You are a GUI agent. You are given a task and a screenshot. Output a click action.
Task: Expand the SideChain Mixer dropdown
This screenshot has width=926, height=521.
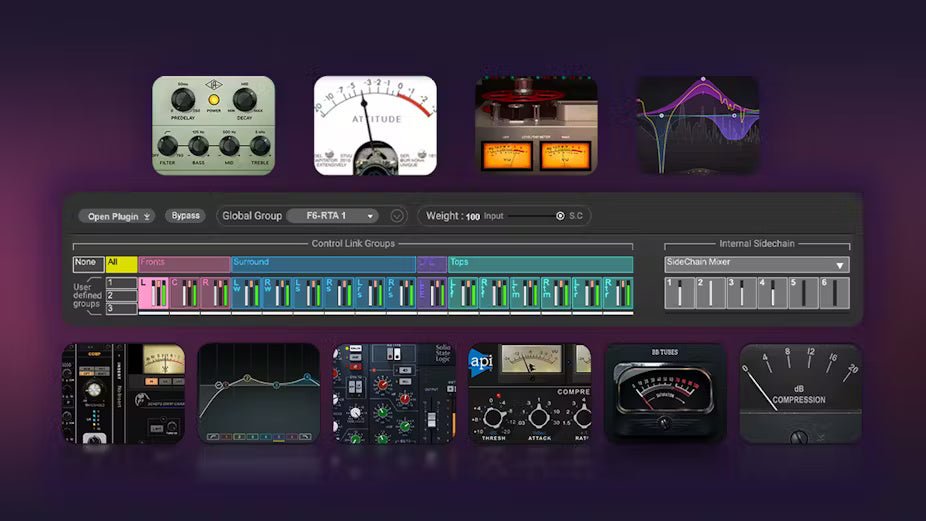coord(757,265)
